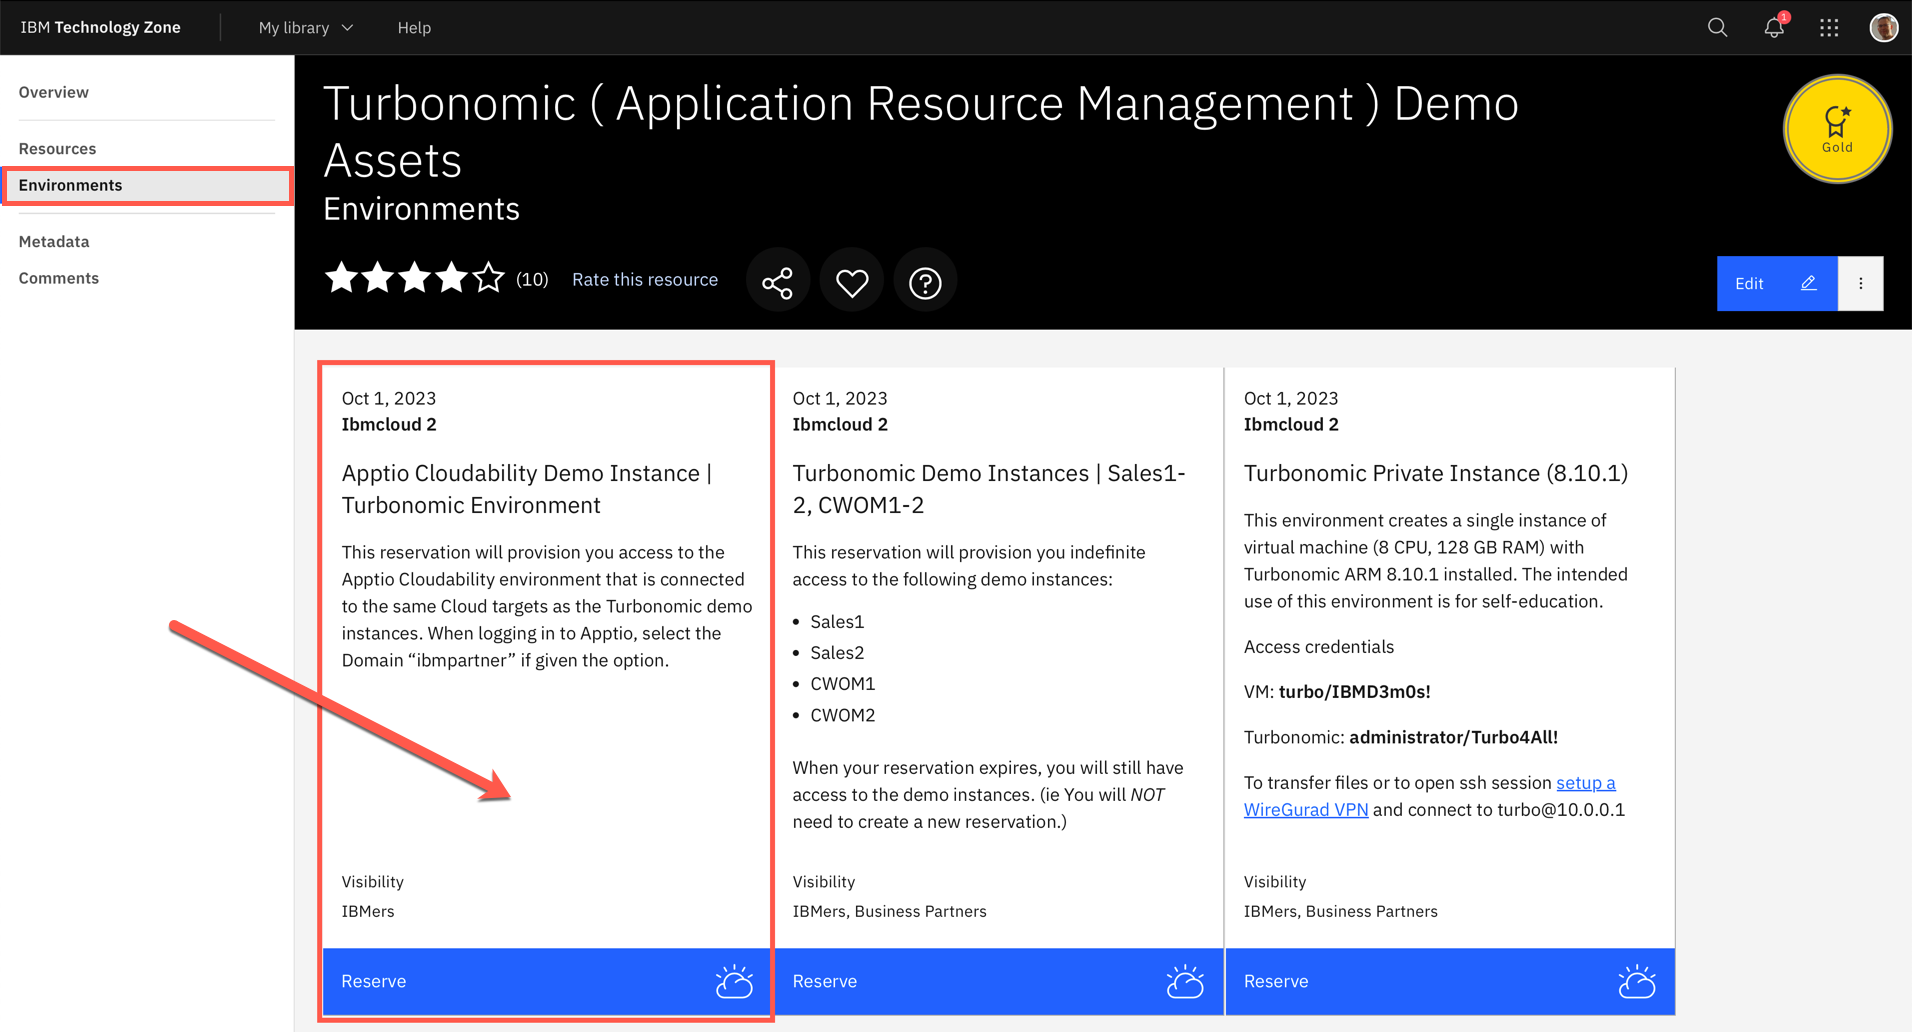This screenshot has width=1912, height=1032.
Task: Click the fourth rating star
Action: [x=452, y=278]
